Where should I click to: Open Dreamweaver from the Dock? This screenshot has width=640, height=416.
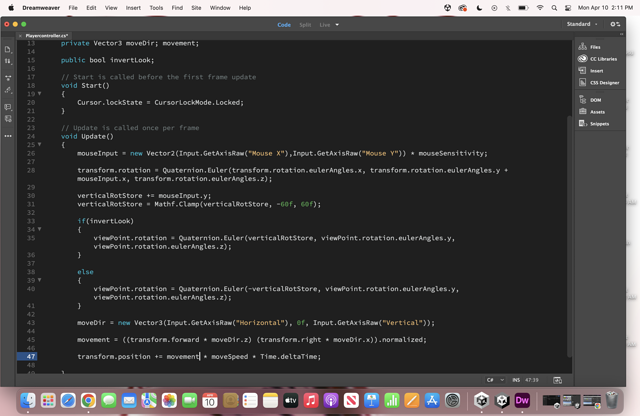pyautogui.click(x=522, y=400)
